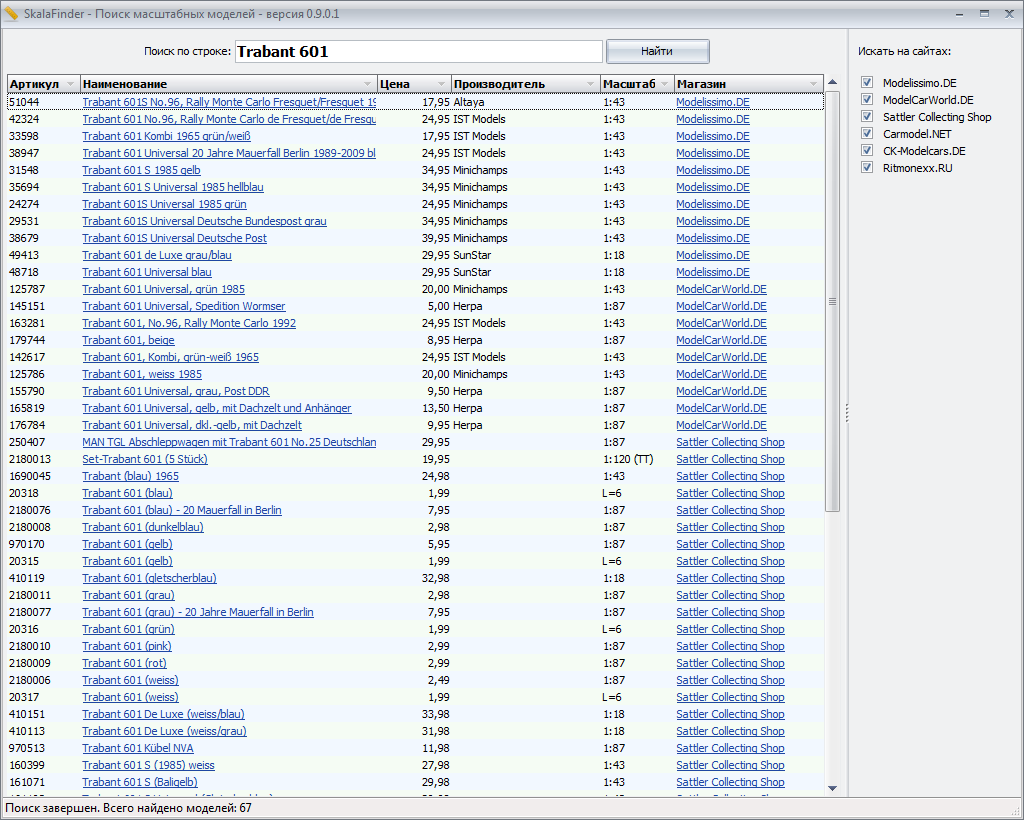Viewport: 1024px width, 820px height.
Task: Click the splitter grip beside the sites panel
Action: point(847,412)
